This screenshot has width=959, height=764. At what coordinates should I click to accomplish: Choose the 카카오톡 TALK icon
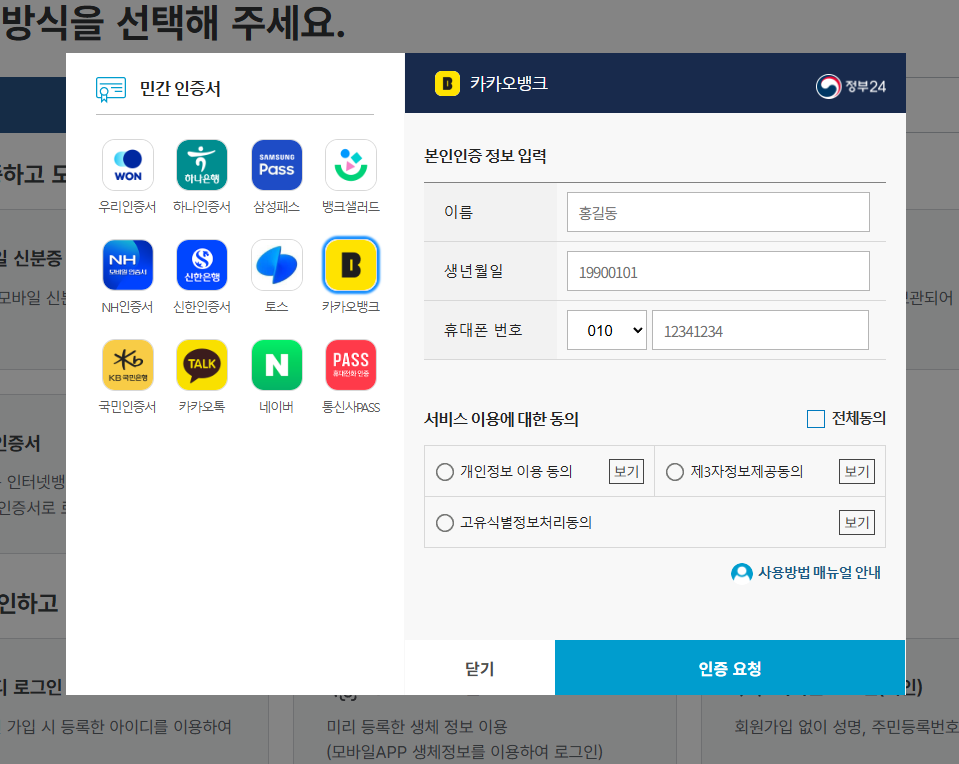(x=202, y=365)
